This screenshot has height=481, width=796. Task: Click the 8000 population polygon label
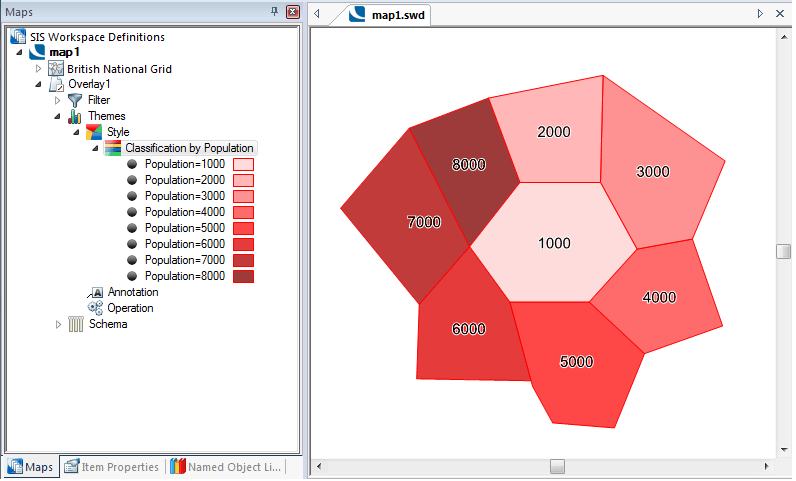[x=468, y=166]
